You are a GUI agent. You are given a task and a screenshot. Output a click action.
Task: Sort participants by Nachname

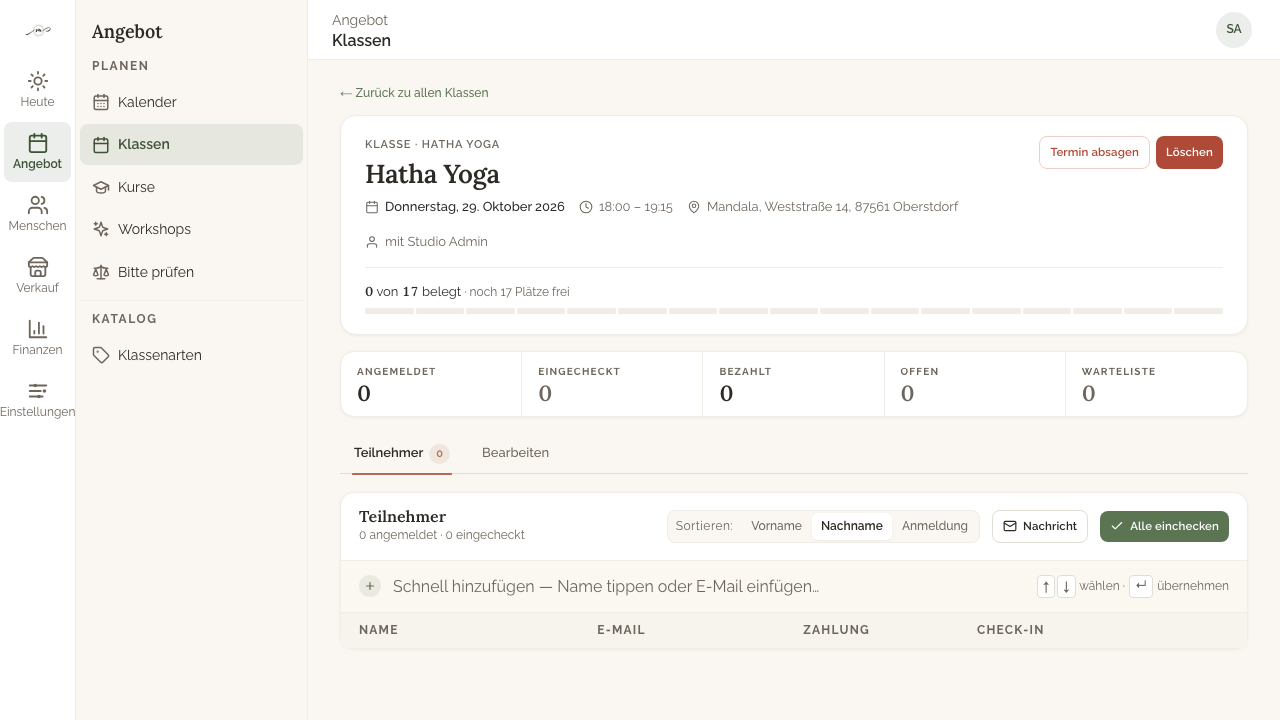[x=852, y=526]
